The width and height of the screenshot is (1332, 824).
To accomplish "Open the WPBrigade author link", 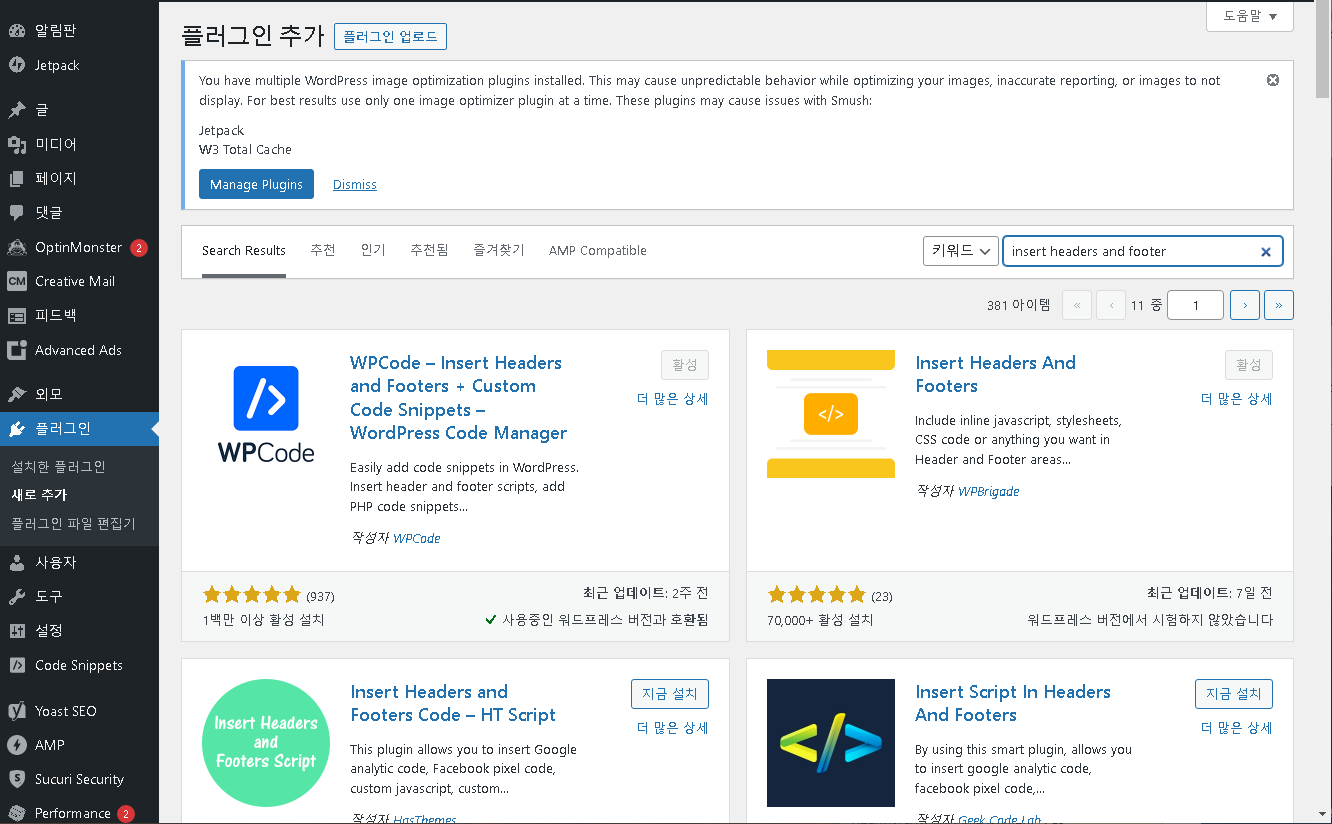I will click(989, 491).
